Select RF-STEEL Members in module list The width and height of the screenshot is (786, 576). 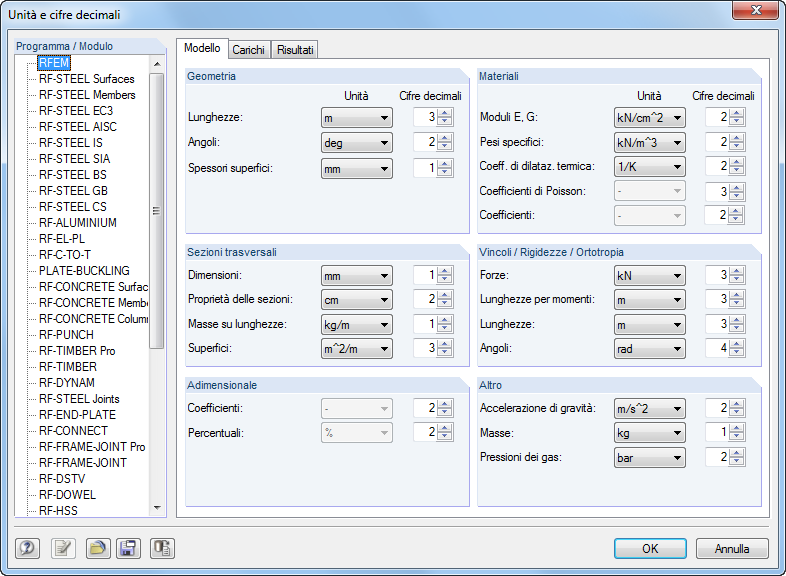point(87,95)
